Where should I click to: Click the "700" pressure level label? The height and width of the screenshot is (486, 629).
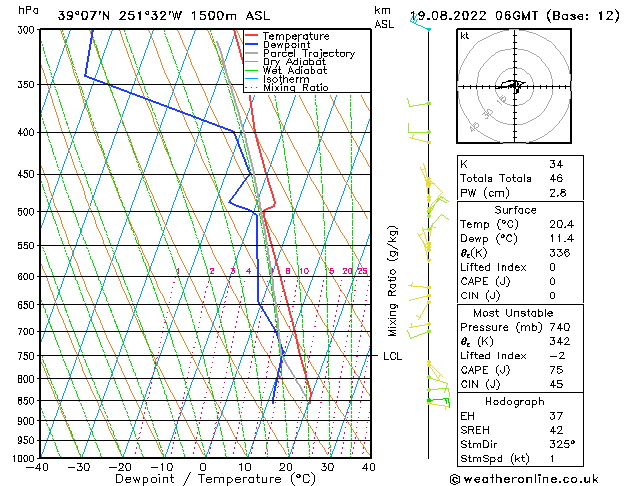point(28,332)
